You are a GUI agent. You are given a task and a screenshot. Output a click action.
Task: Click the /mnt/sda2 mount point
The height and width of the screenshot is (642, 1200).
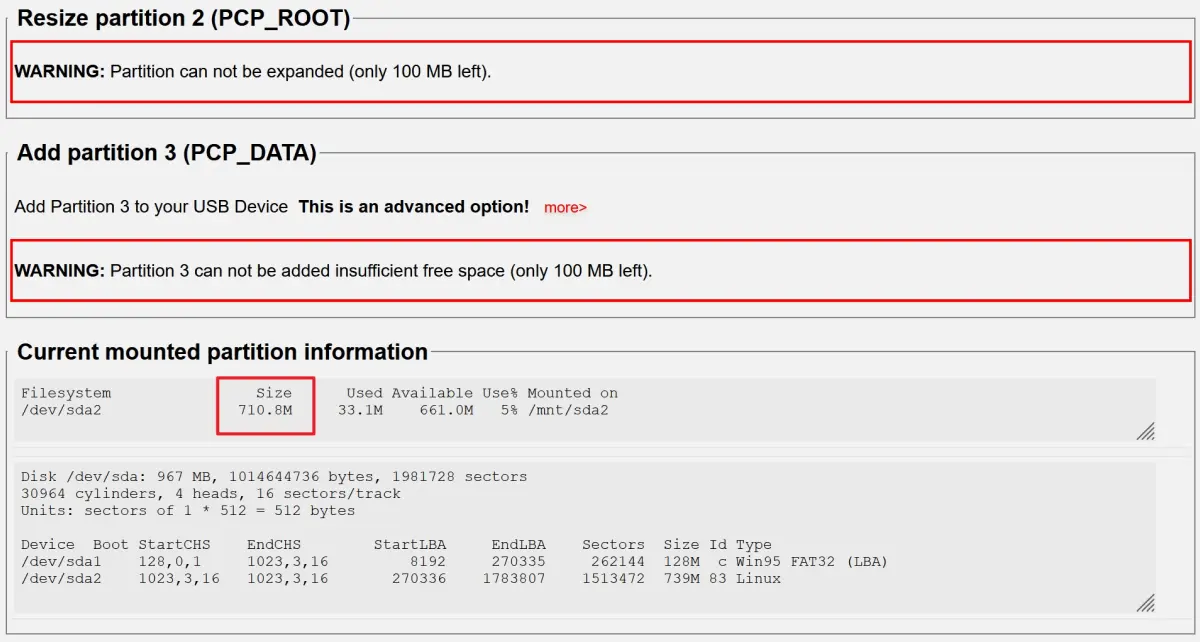[x=568, y=410]
